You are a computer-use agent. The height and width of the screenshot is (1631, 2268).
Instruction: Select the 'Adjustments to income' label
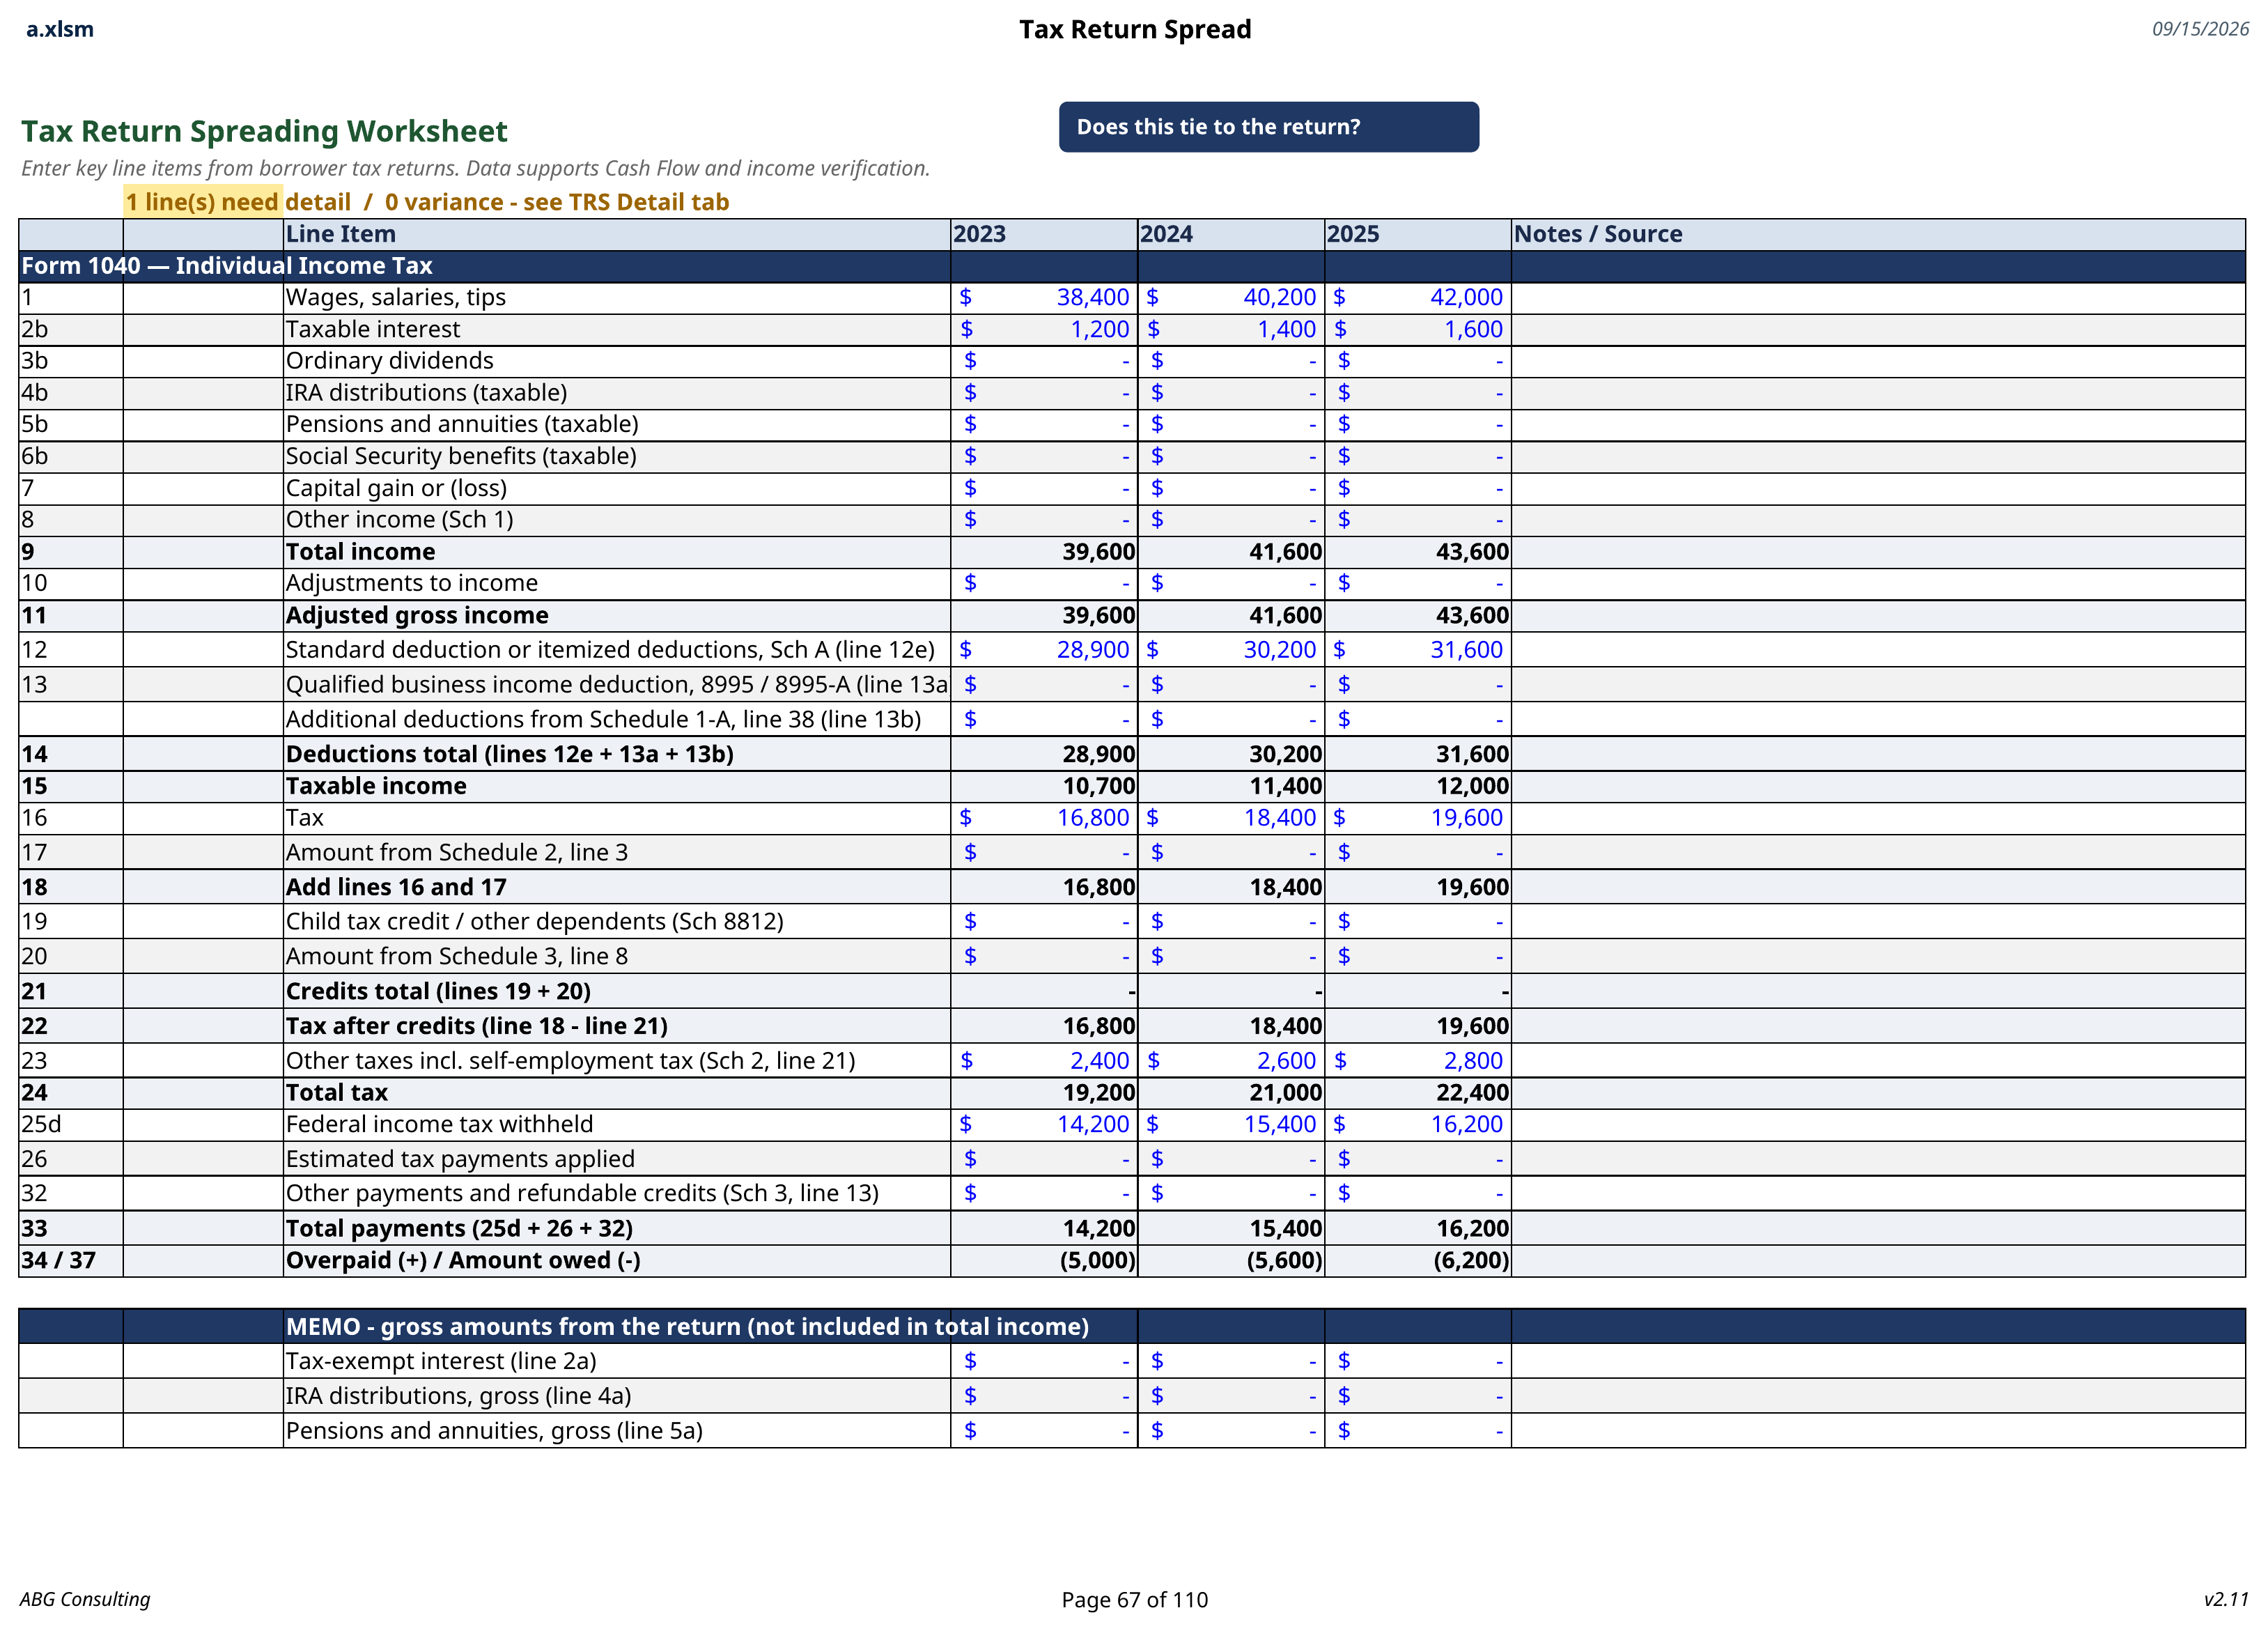click(412, 583)
